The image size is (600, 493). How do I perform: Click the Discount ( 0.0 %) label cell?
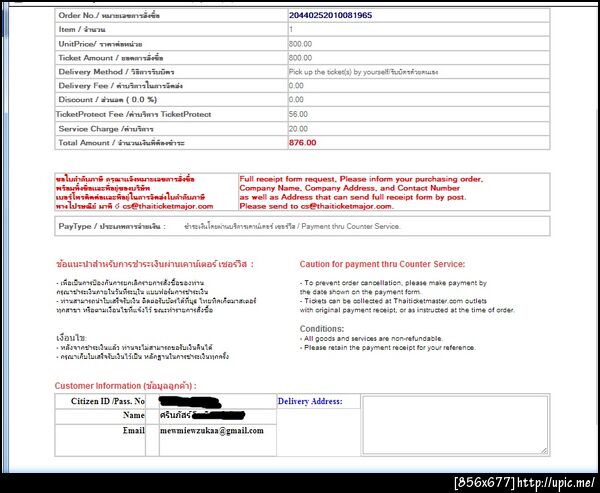171,100
